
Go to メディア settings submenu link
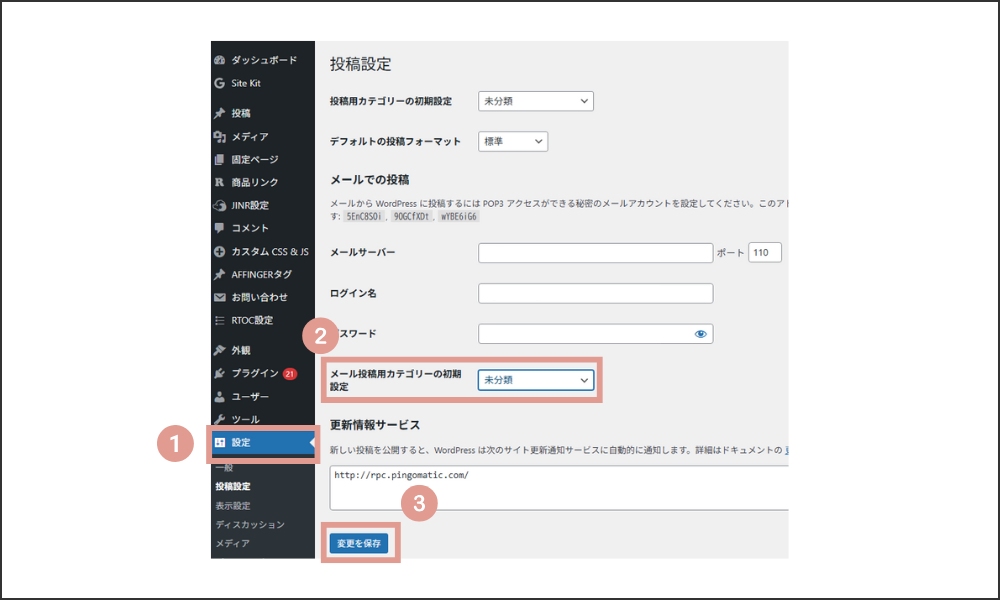tap(232, 543)
